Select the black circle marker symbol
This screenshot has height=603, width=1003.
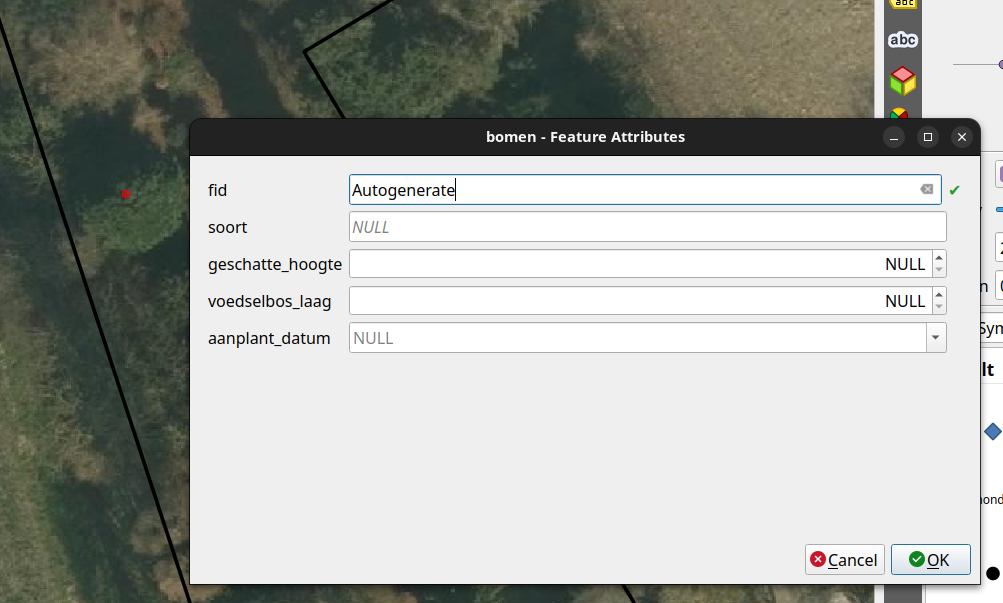click(x=992, y=573)
